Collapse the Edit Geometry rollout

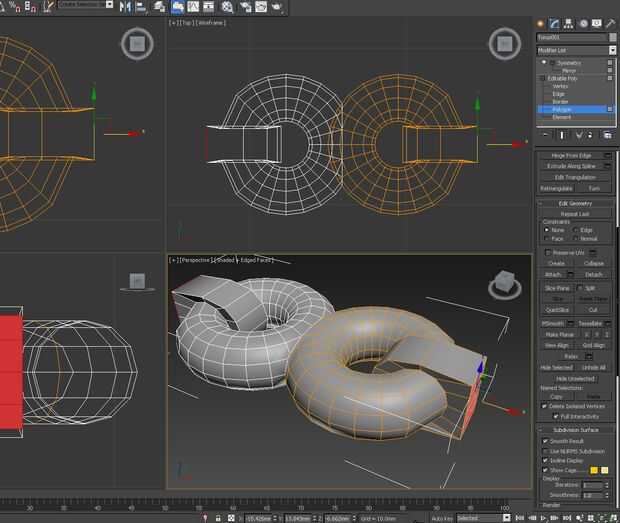point(576,203)
